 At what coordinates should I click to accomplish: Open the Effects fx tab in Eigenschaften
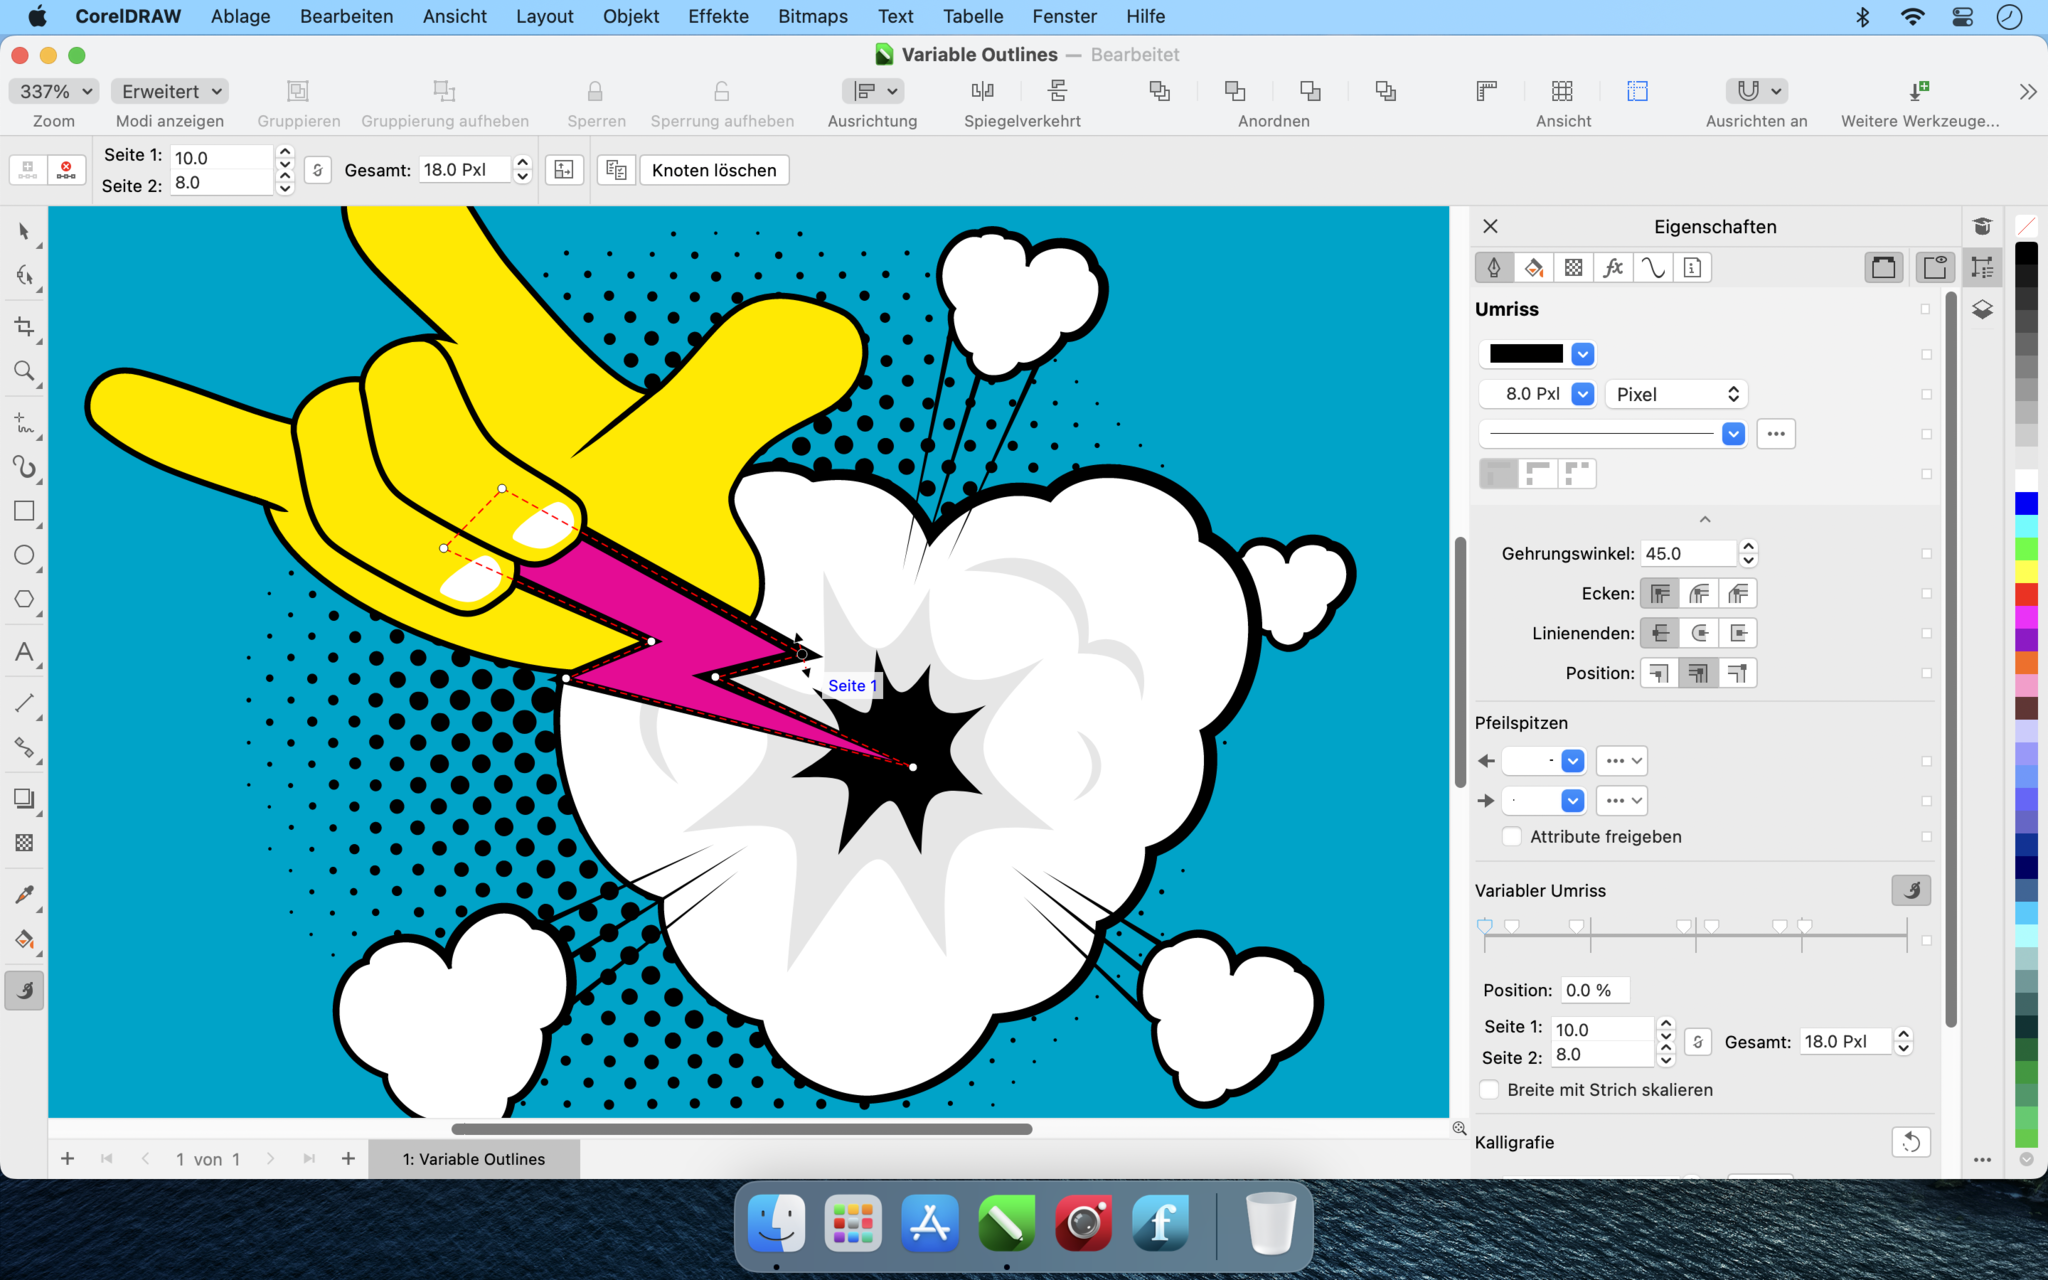[x=1613, y=267]
